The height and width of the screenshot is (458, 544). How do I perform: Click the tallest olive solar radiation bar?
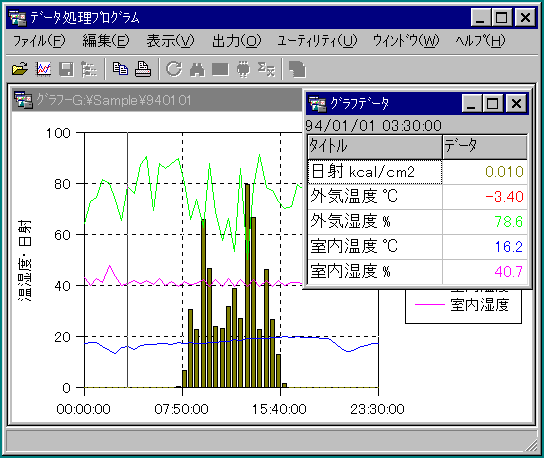pyautogui.click(x=247, y=286)
